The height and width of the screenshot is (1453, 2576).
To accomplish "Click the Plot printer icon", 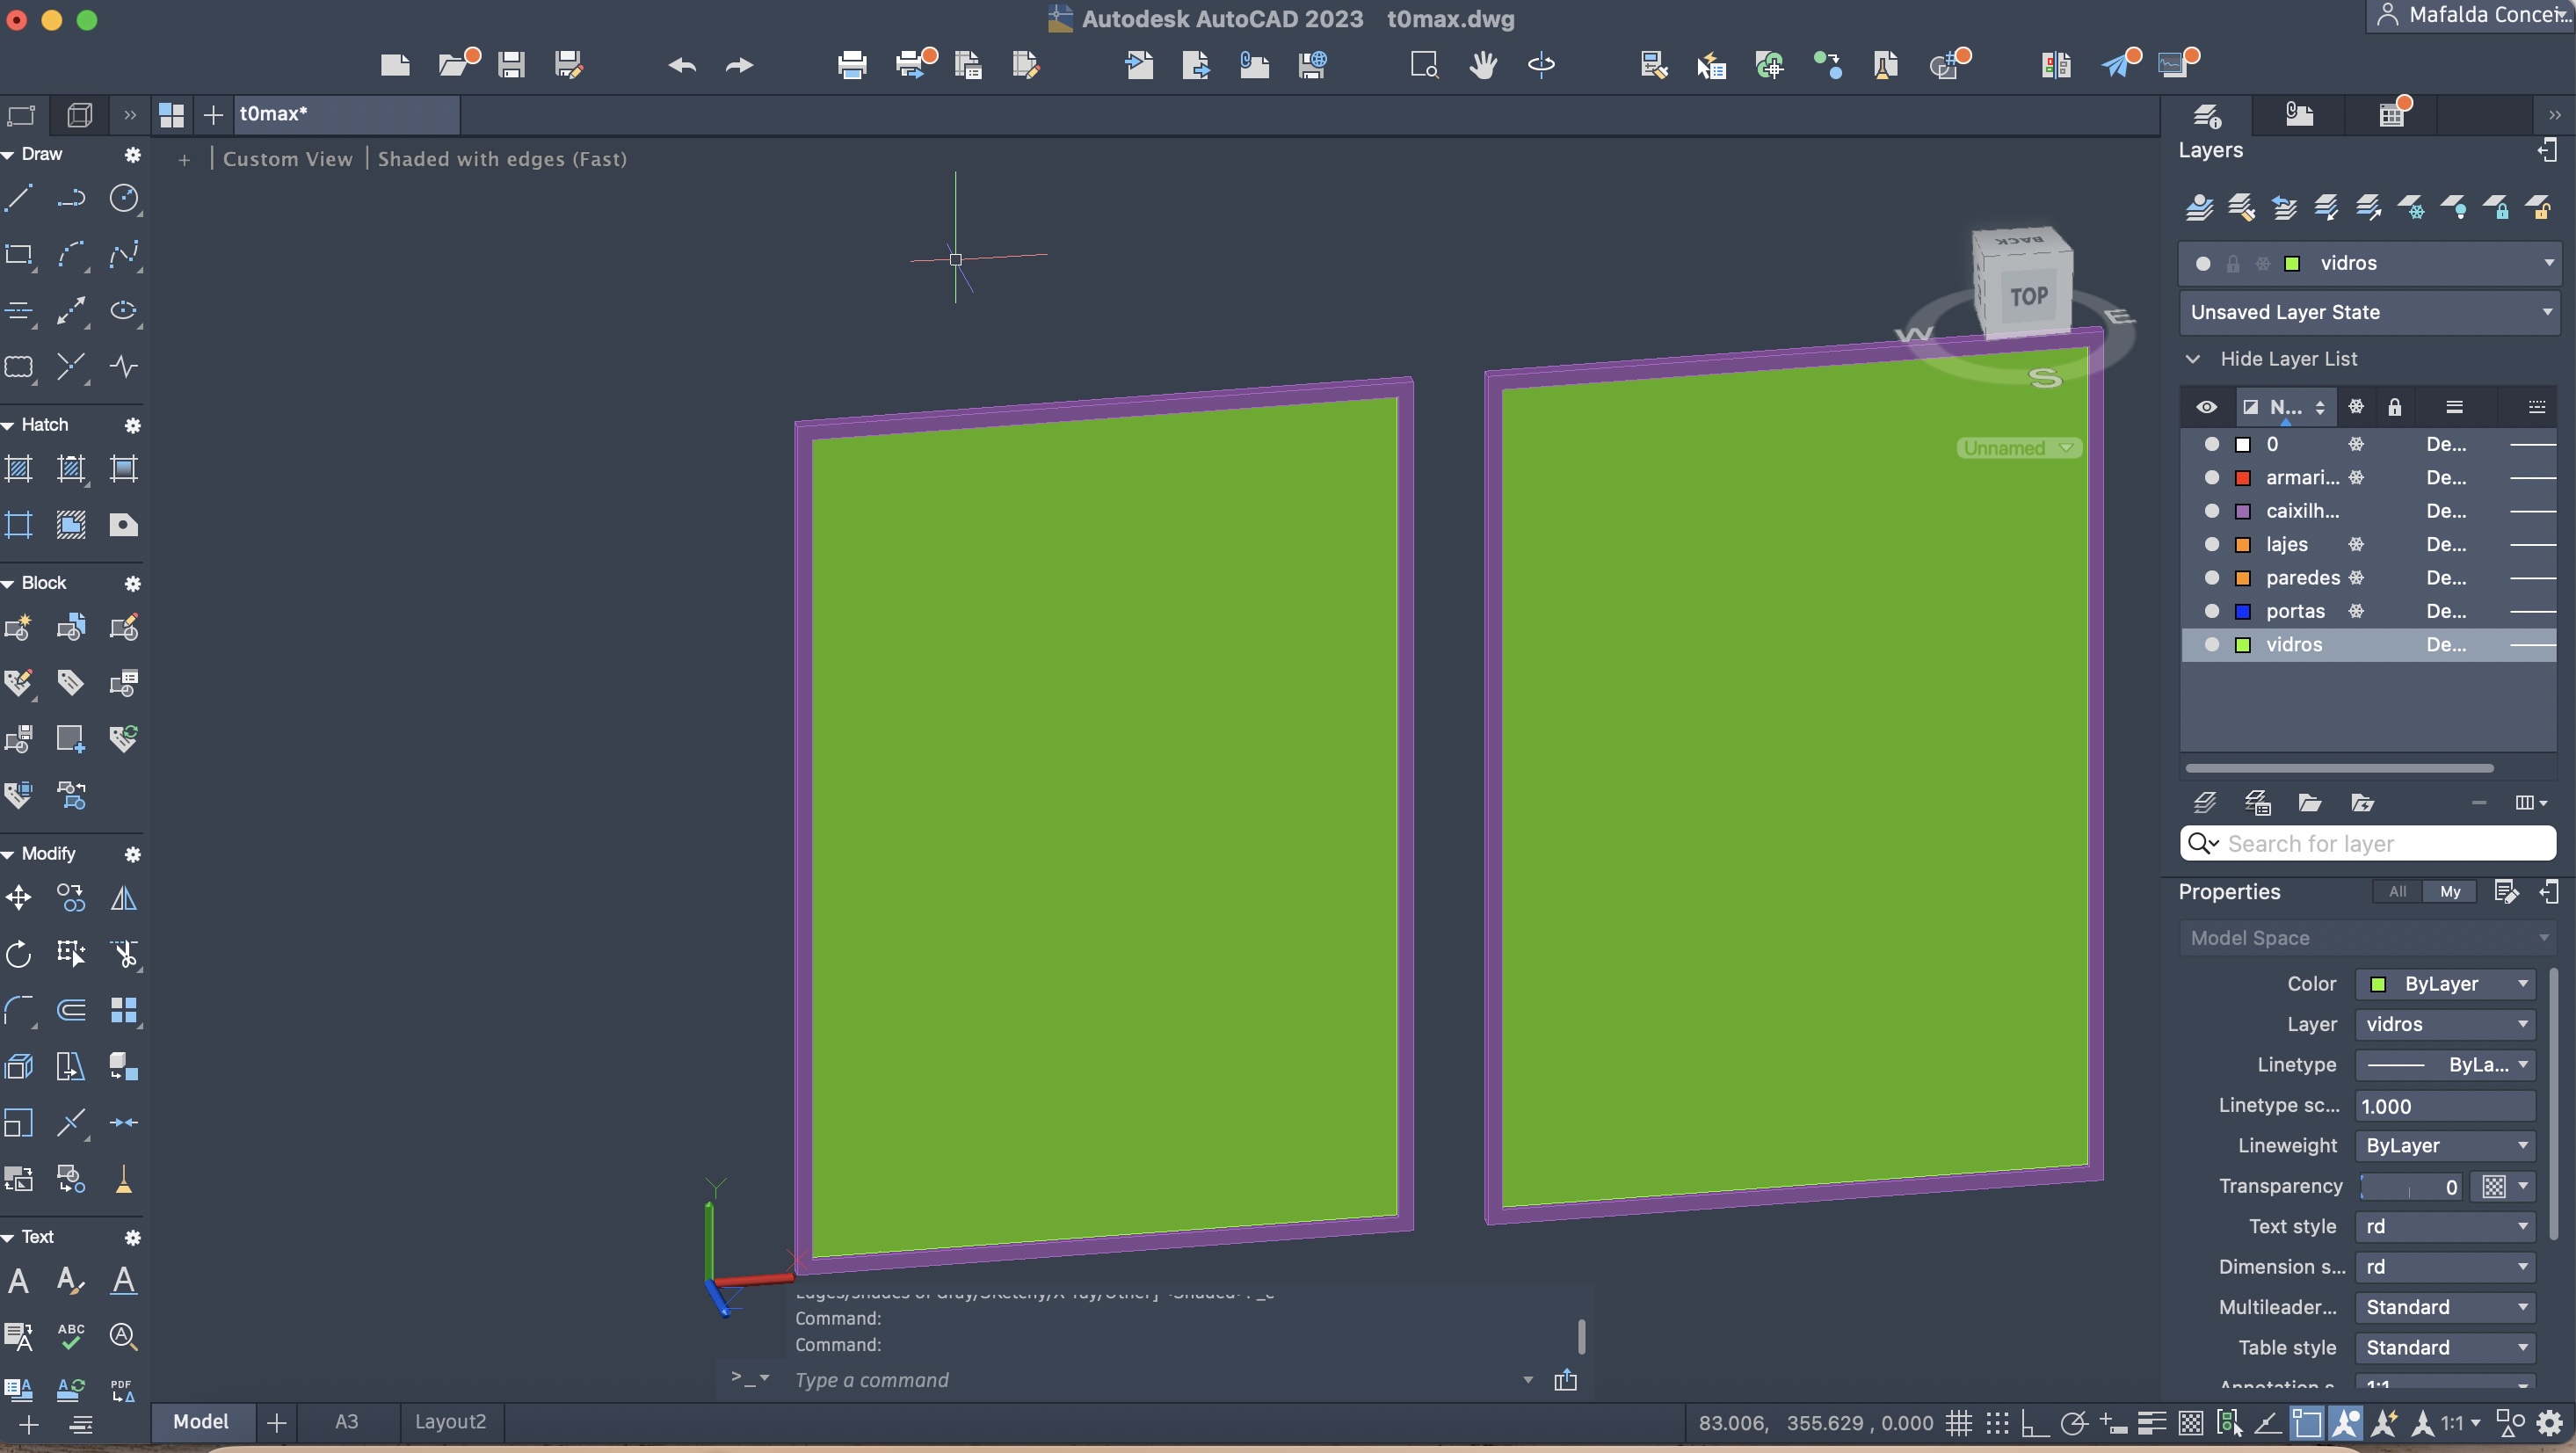I will (x=852, y=66).
